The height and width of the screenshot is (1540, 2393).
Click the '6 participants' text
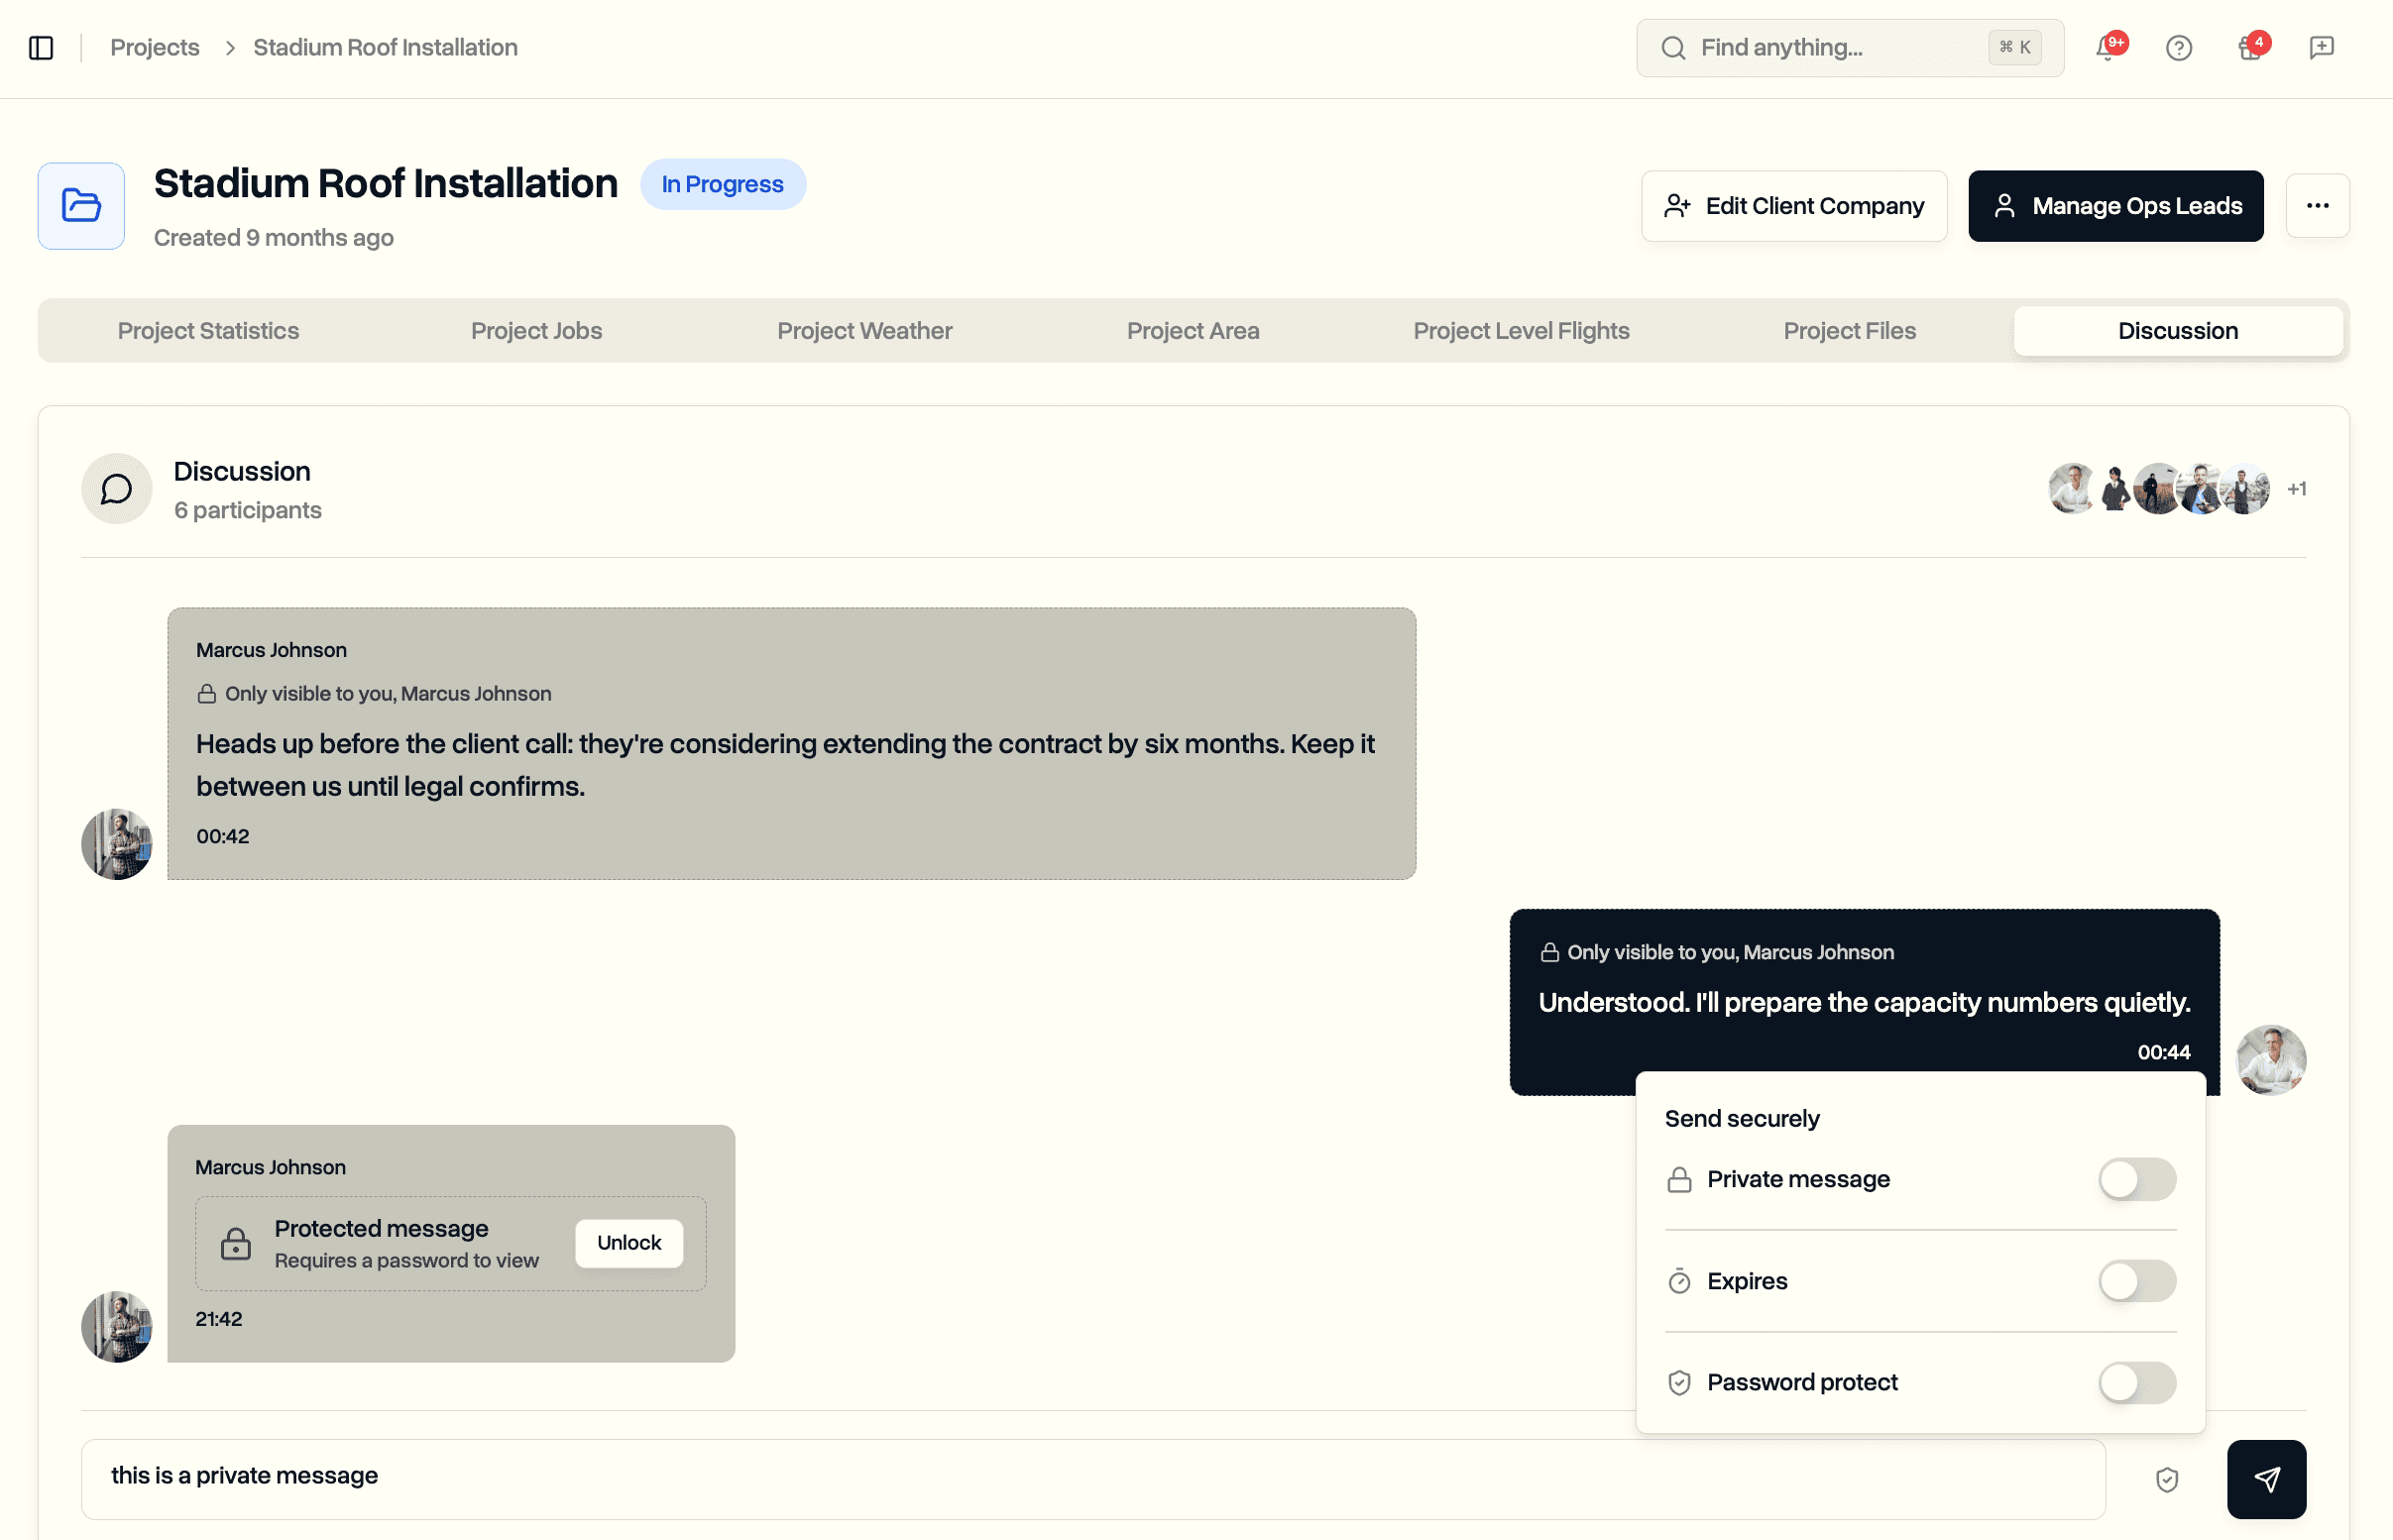pos(248,511)
